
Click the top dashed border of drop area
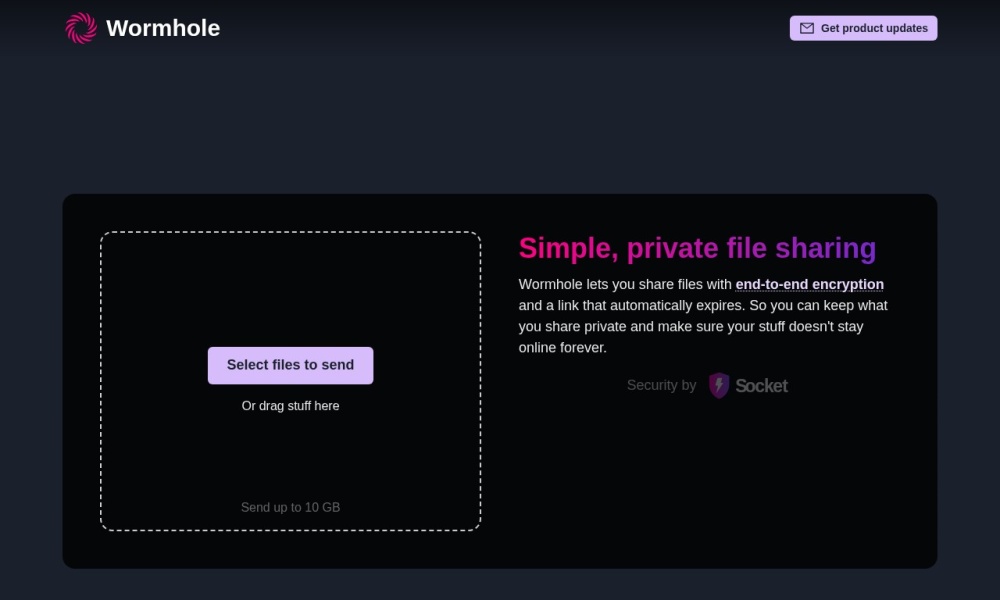290,233
